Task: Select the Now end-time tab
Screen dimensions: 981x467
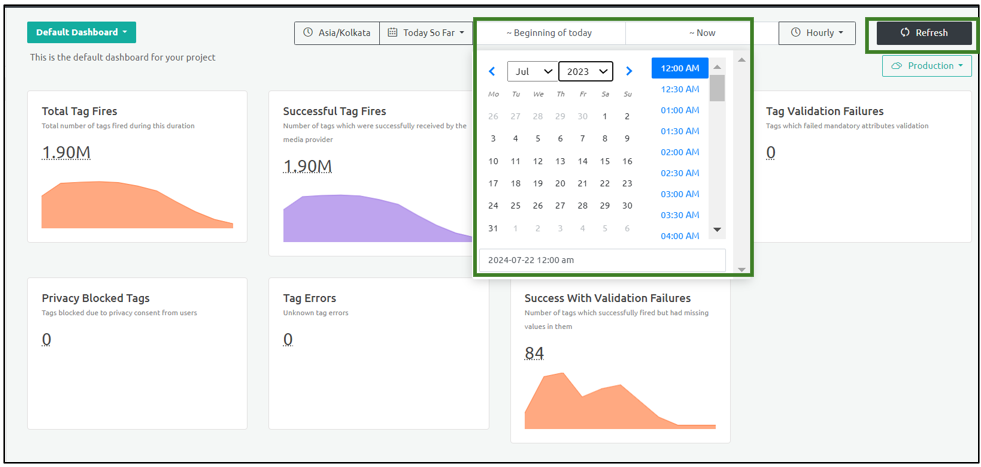Action: 702,33
